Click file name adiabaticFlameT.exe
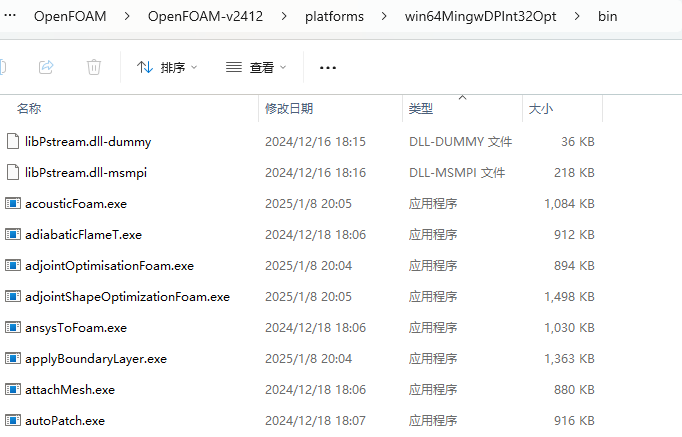Image resolution: width=682 pixels, height=437 pixels. 83,235
